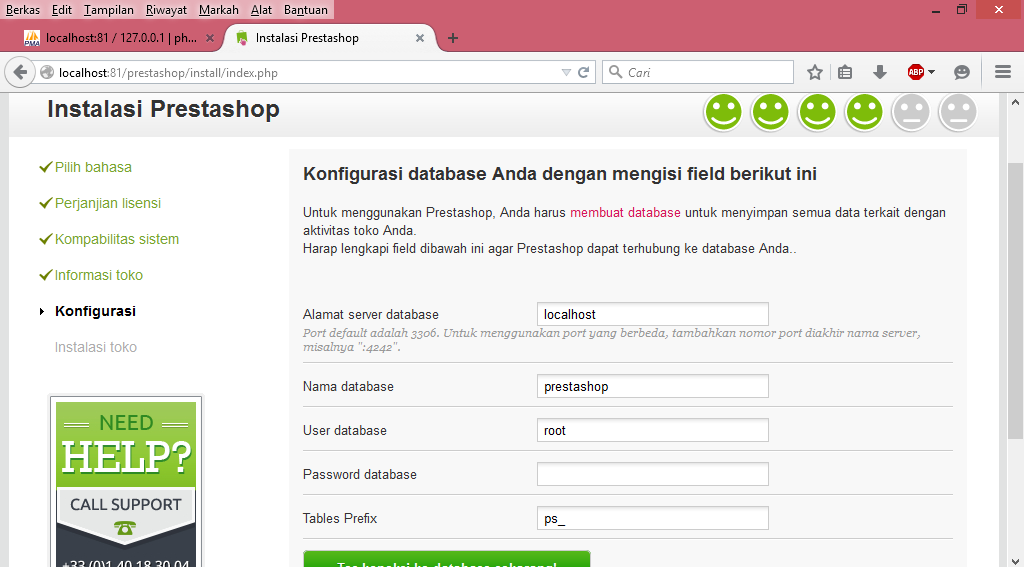The height and width of the screenshot is (567, 1024).
Task: Click the scrollbar up arrow
Action: [1015, 102]
